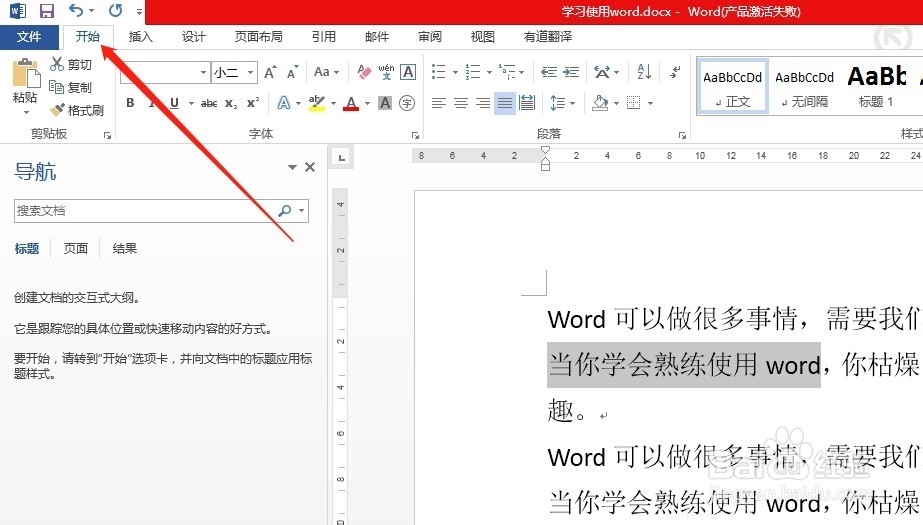Switch to the Insert (插入) tab
The width and height of the screenshot is (923, 525).
click(141, 36)
